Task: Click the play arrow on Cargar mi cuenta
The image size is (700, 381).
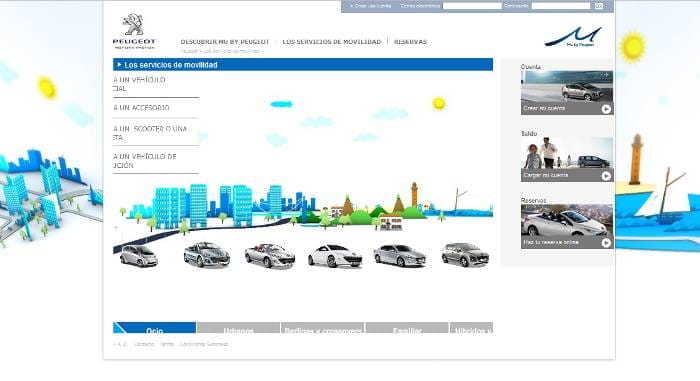Action: point(606,176)
